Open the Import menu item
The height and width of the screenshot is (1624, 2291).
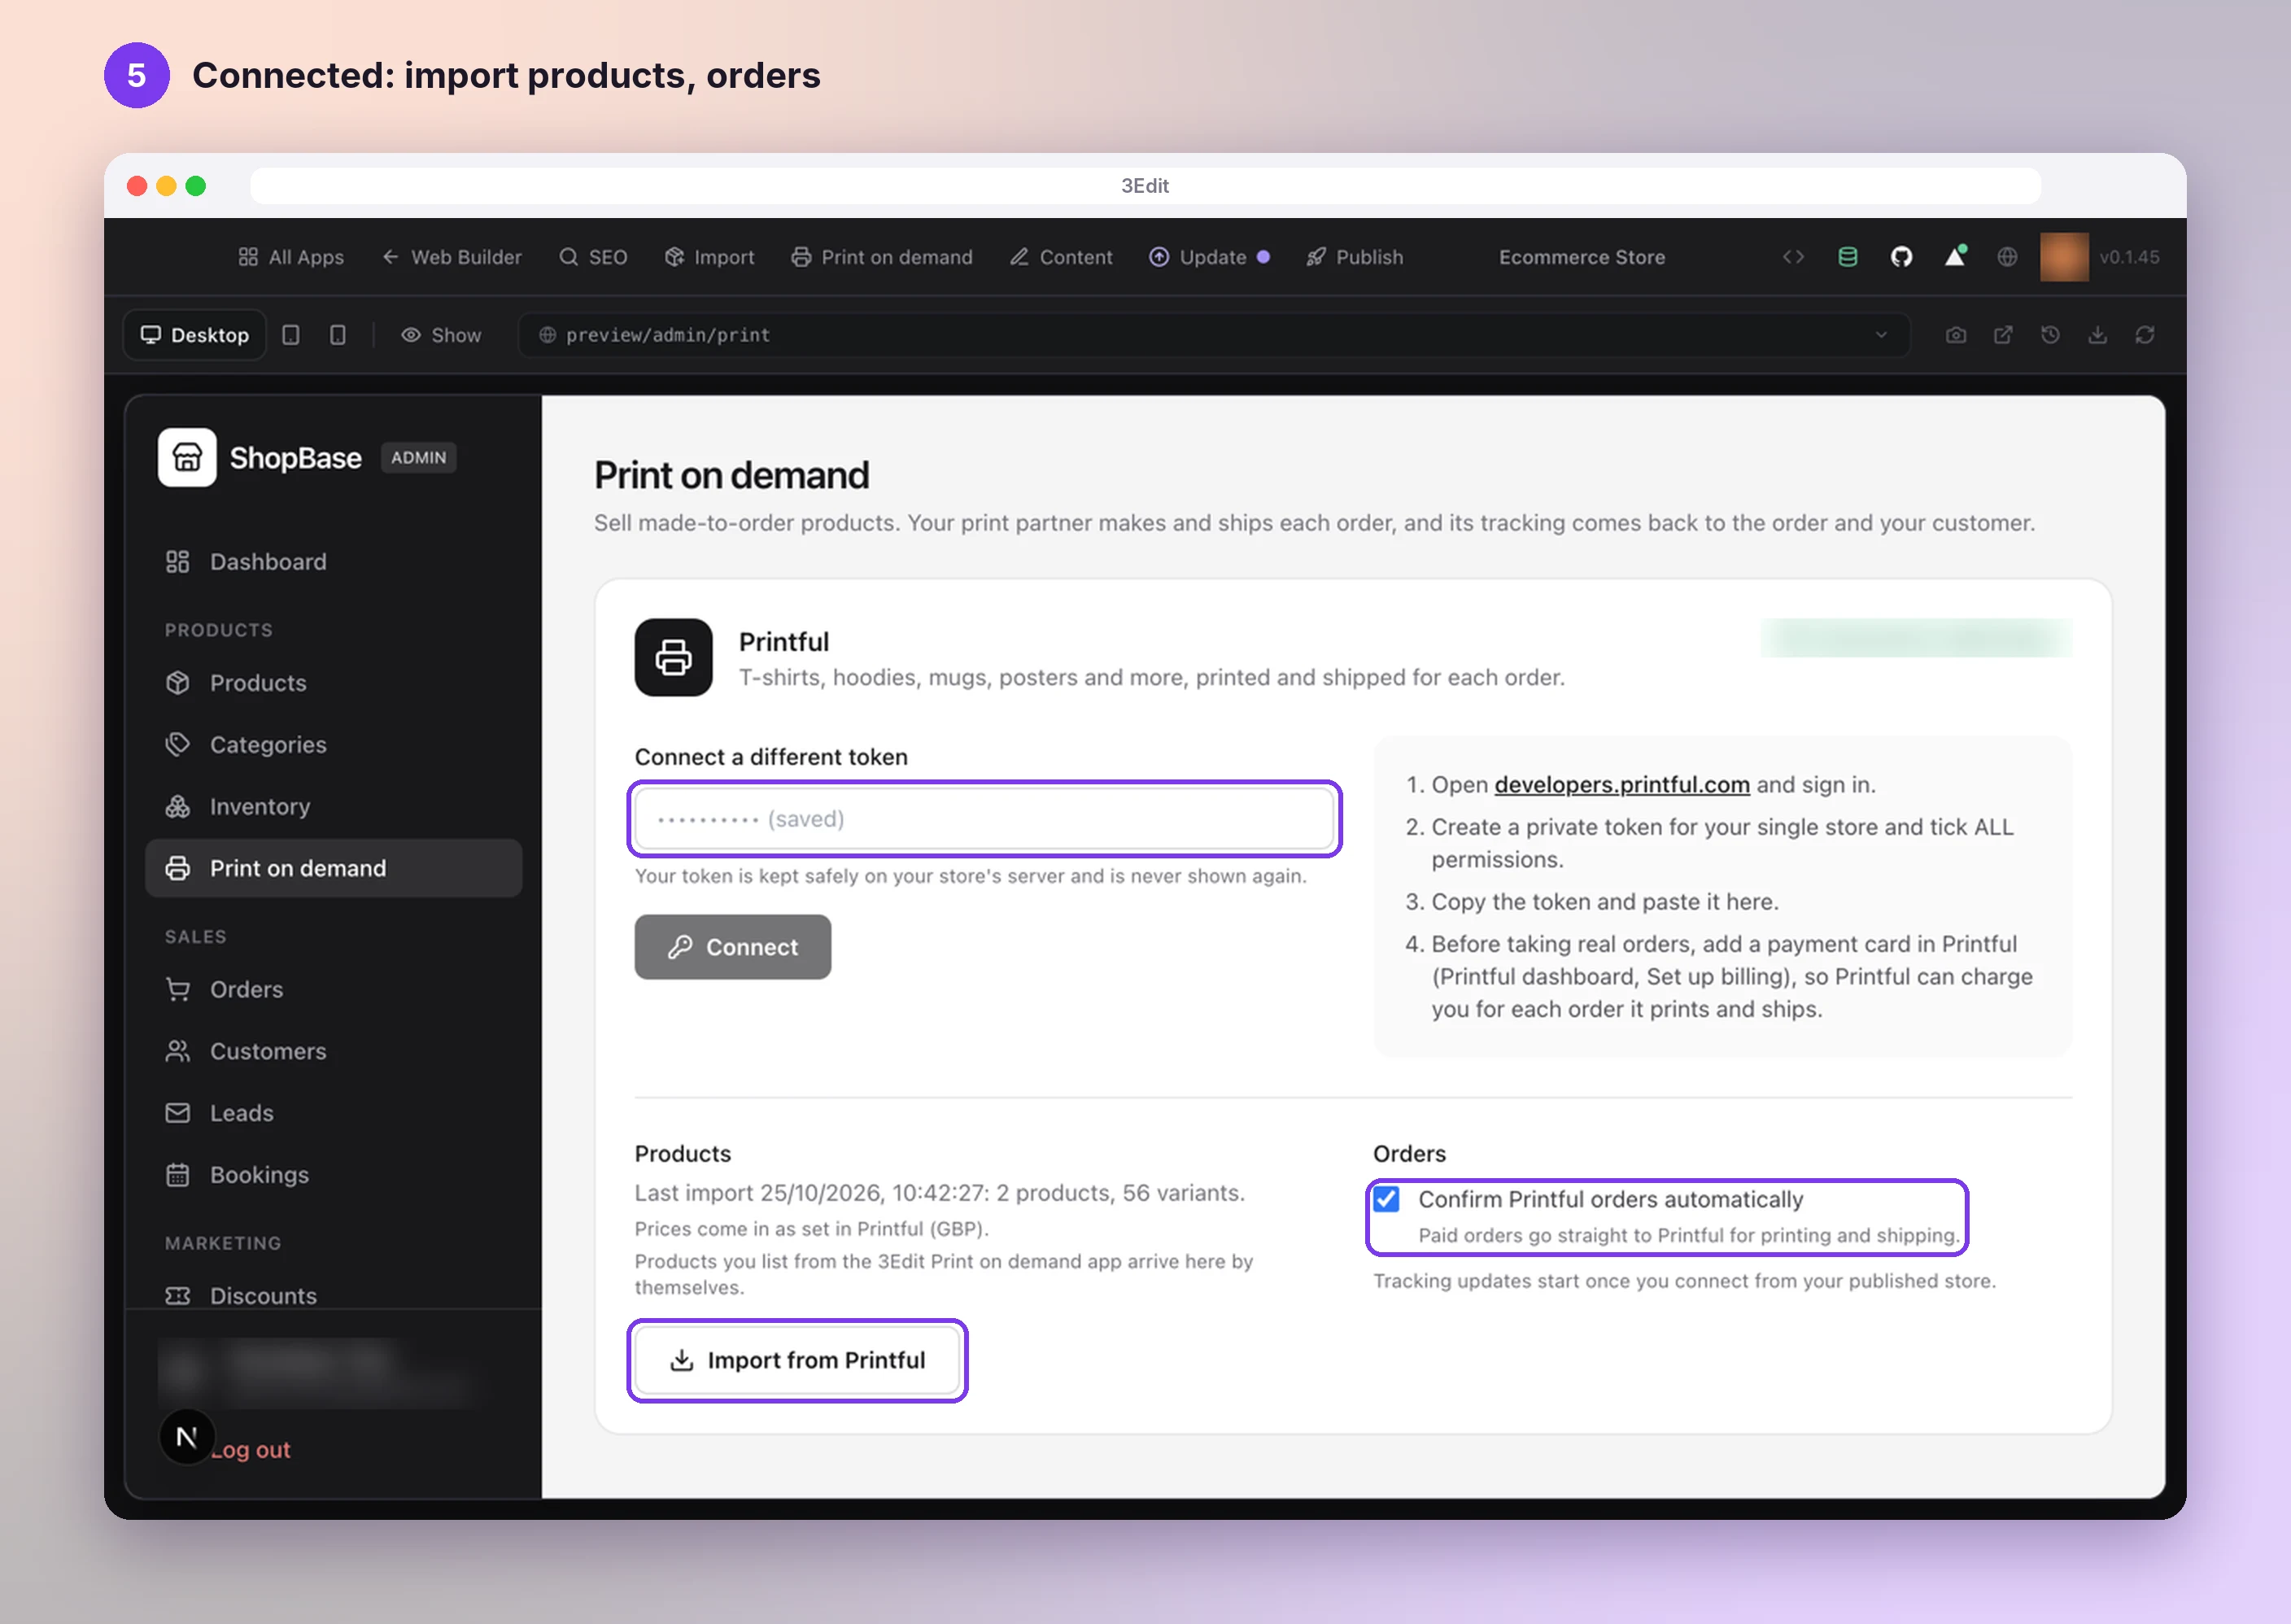pos(709,257)
